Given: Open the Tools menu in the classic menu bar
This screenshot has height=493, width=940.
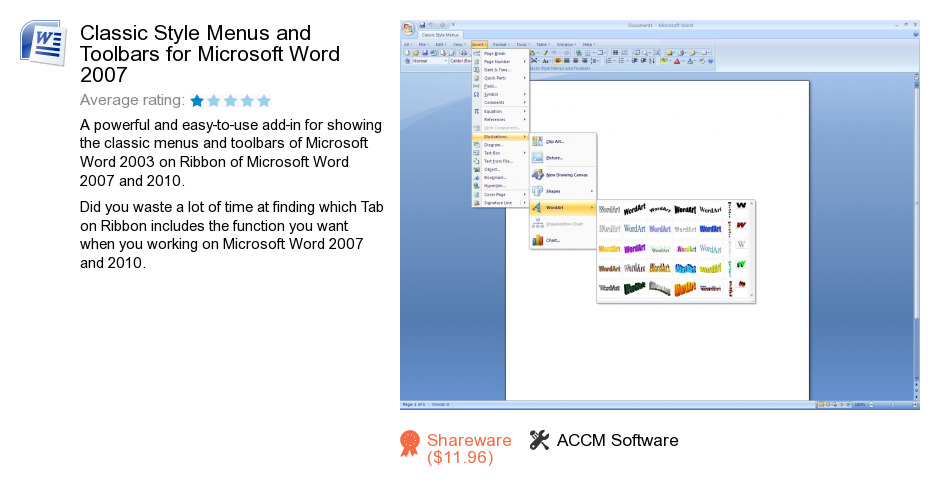Looking at the screenshot, I should [523, 44].
